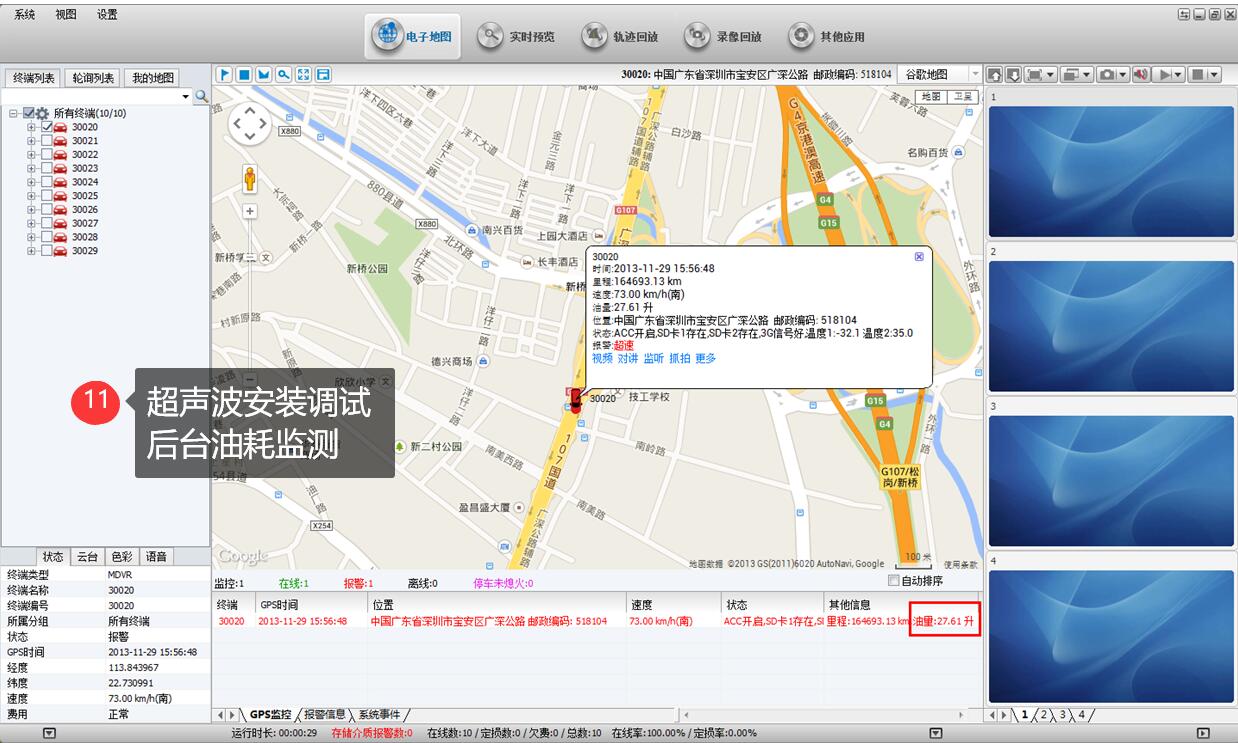
Task: Click the previous page up-arrow icon in video toolbar
Action: 995,75
